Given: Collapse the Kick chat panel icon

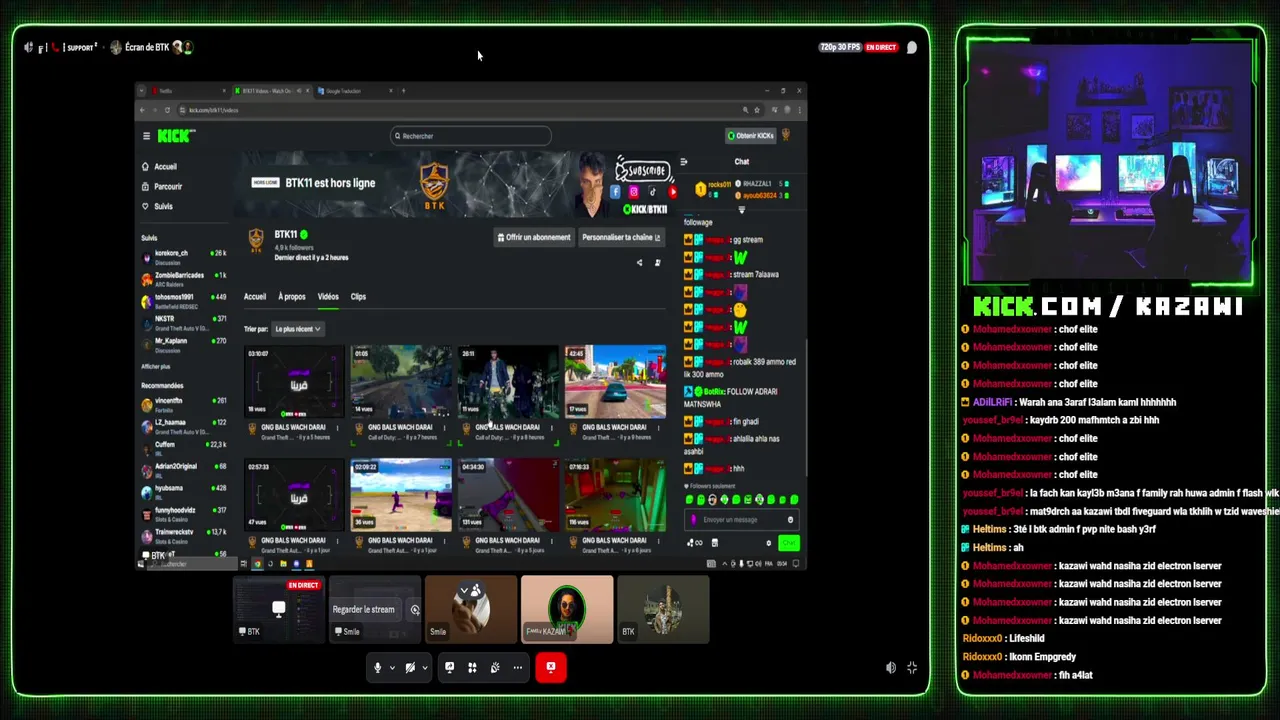Looking at the screenshot, I should [684, 162].
